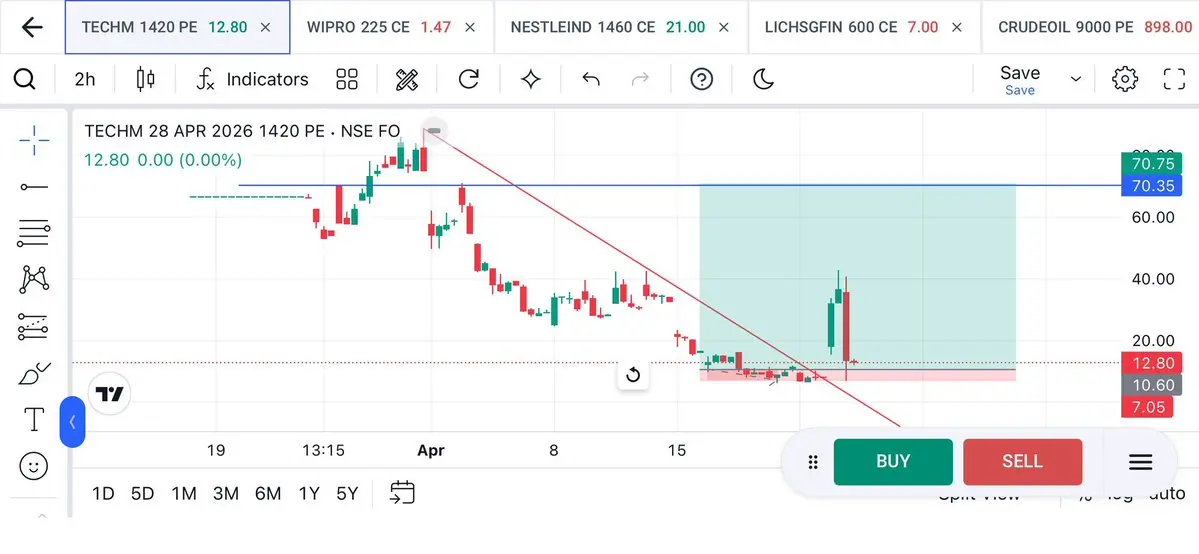Set range to 1Y

309,494
